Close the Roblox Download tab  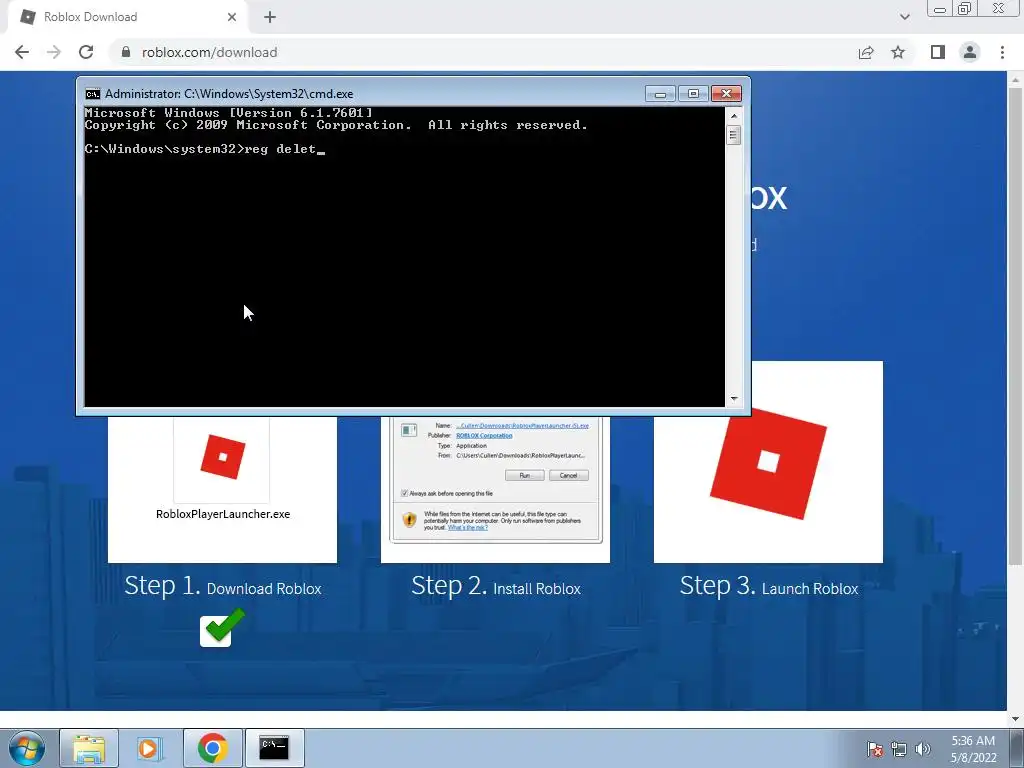[x=232, y=17]
